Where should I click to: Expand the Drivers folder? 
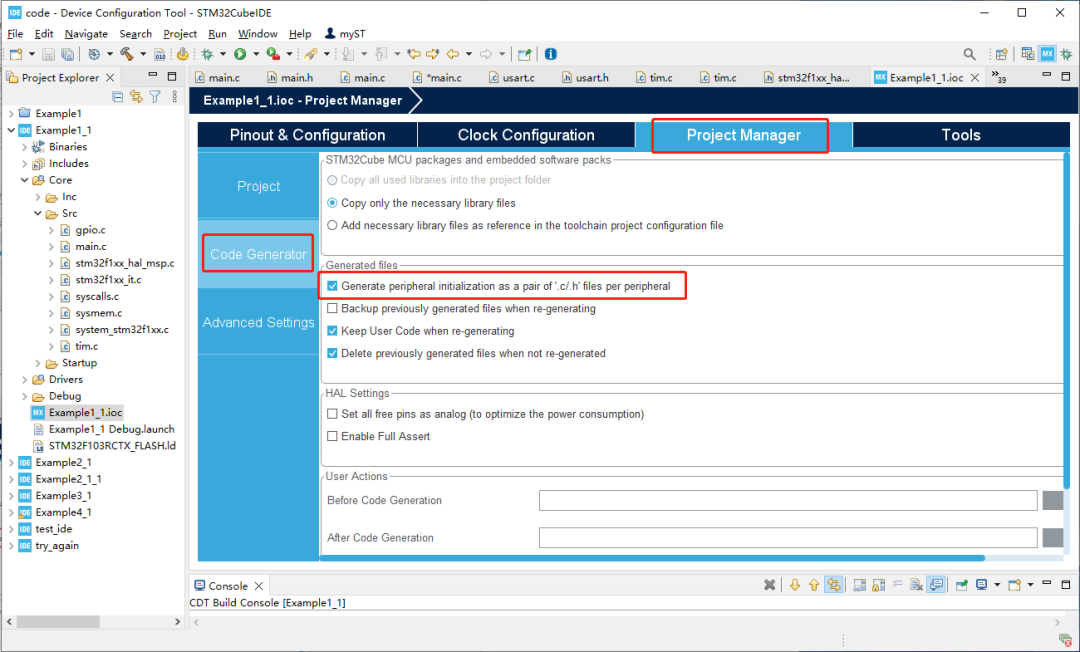25,379
